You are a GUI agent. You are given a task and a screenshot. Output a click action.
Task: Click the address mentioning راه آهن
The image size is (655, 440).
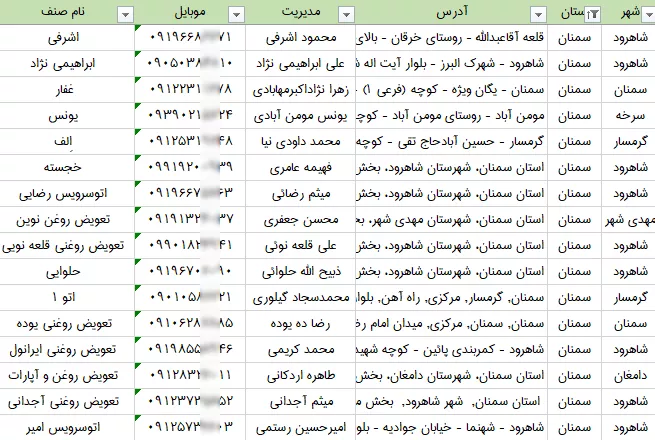pyautogui.click(x=451, y=298)
